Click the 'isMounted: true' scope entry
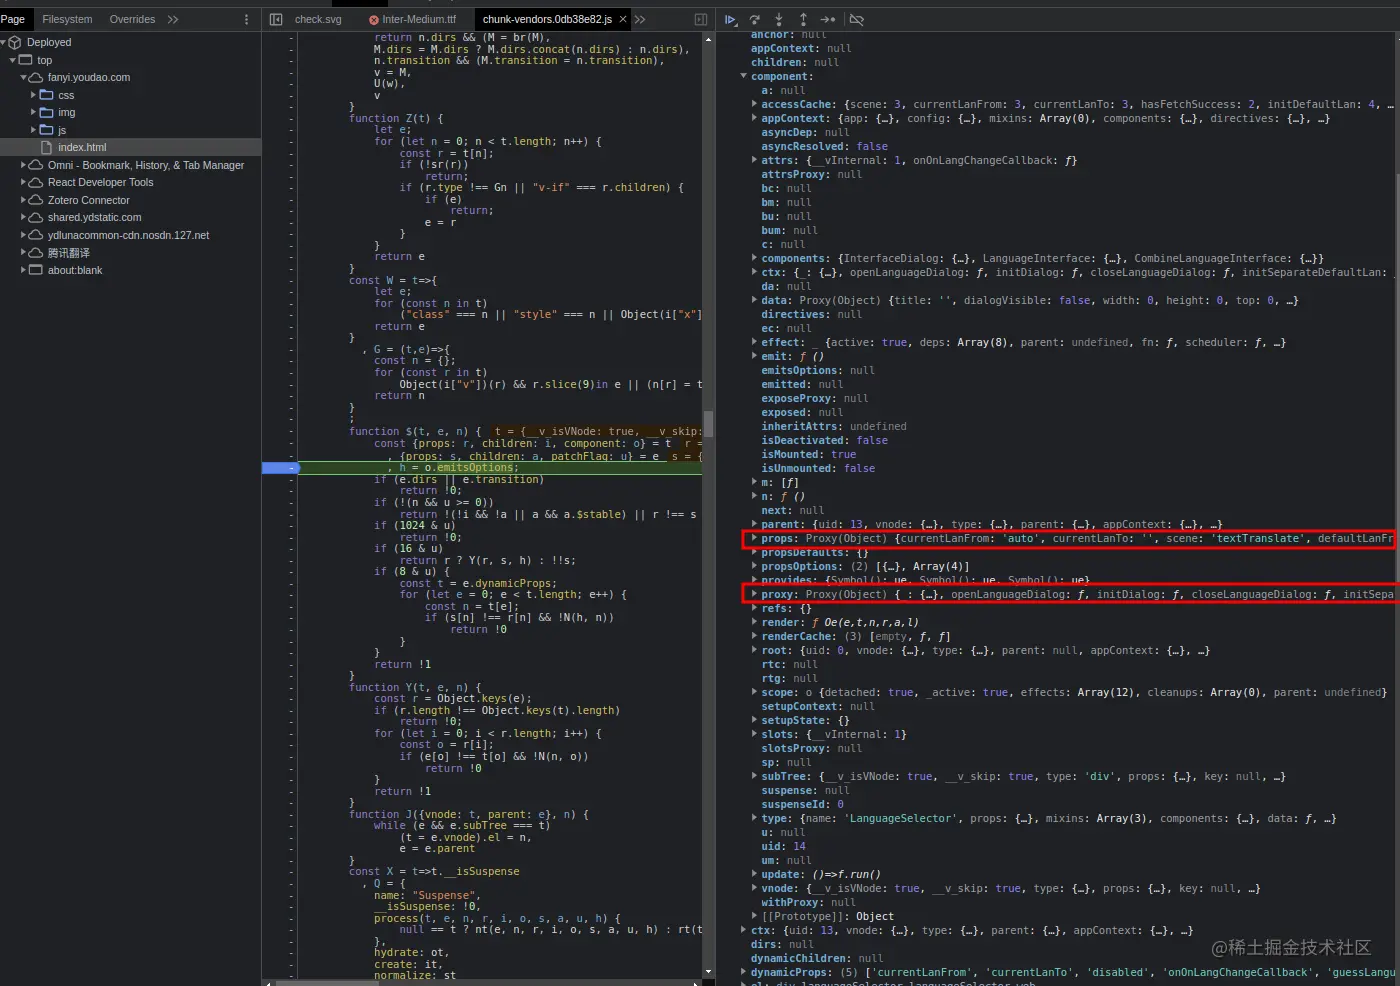The height and width of the screenshot is (986, 1400). click(x=808, y=454)
